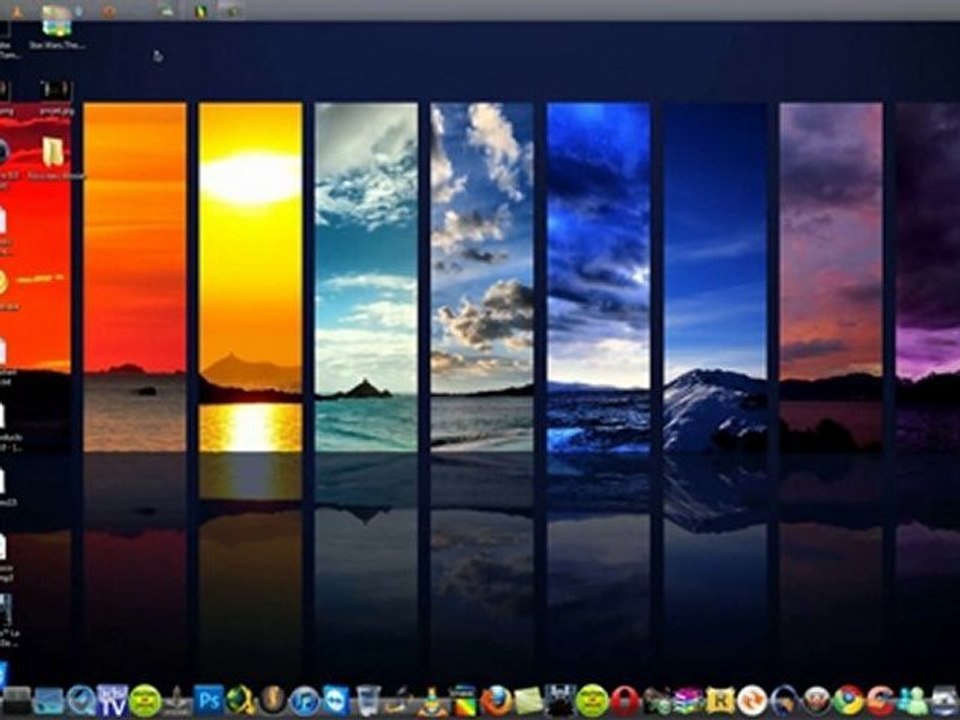Open the yellow sticky notes icon

(528, 700)
